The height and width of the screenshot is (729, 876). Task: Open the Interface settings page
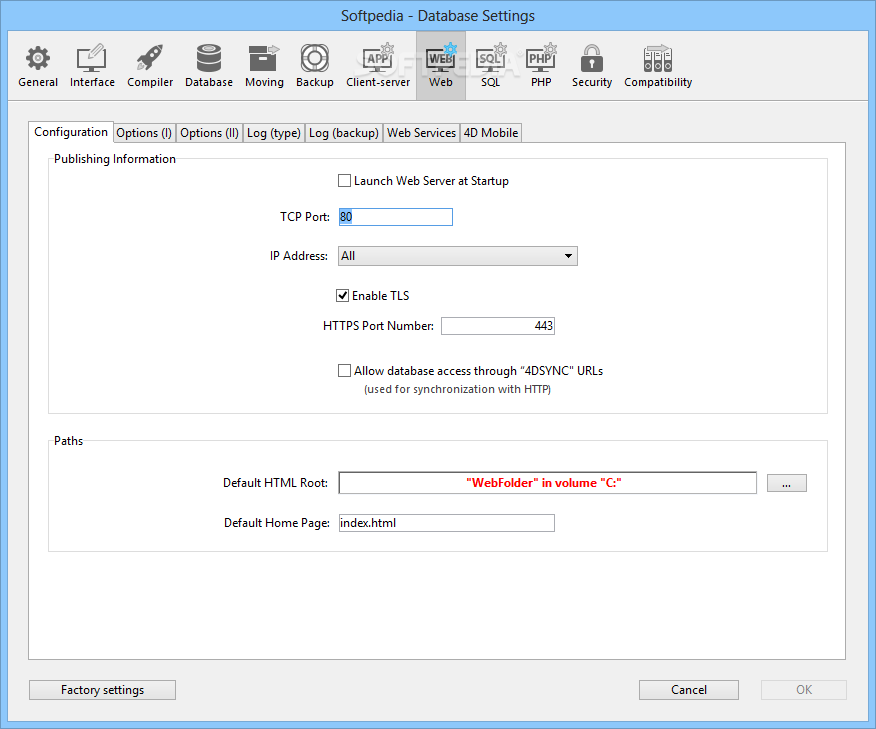[92, 66]
